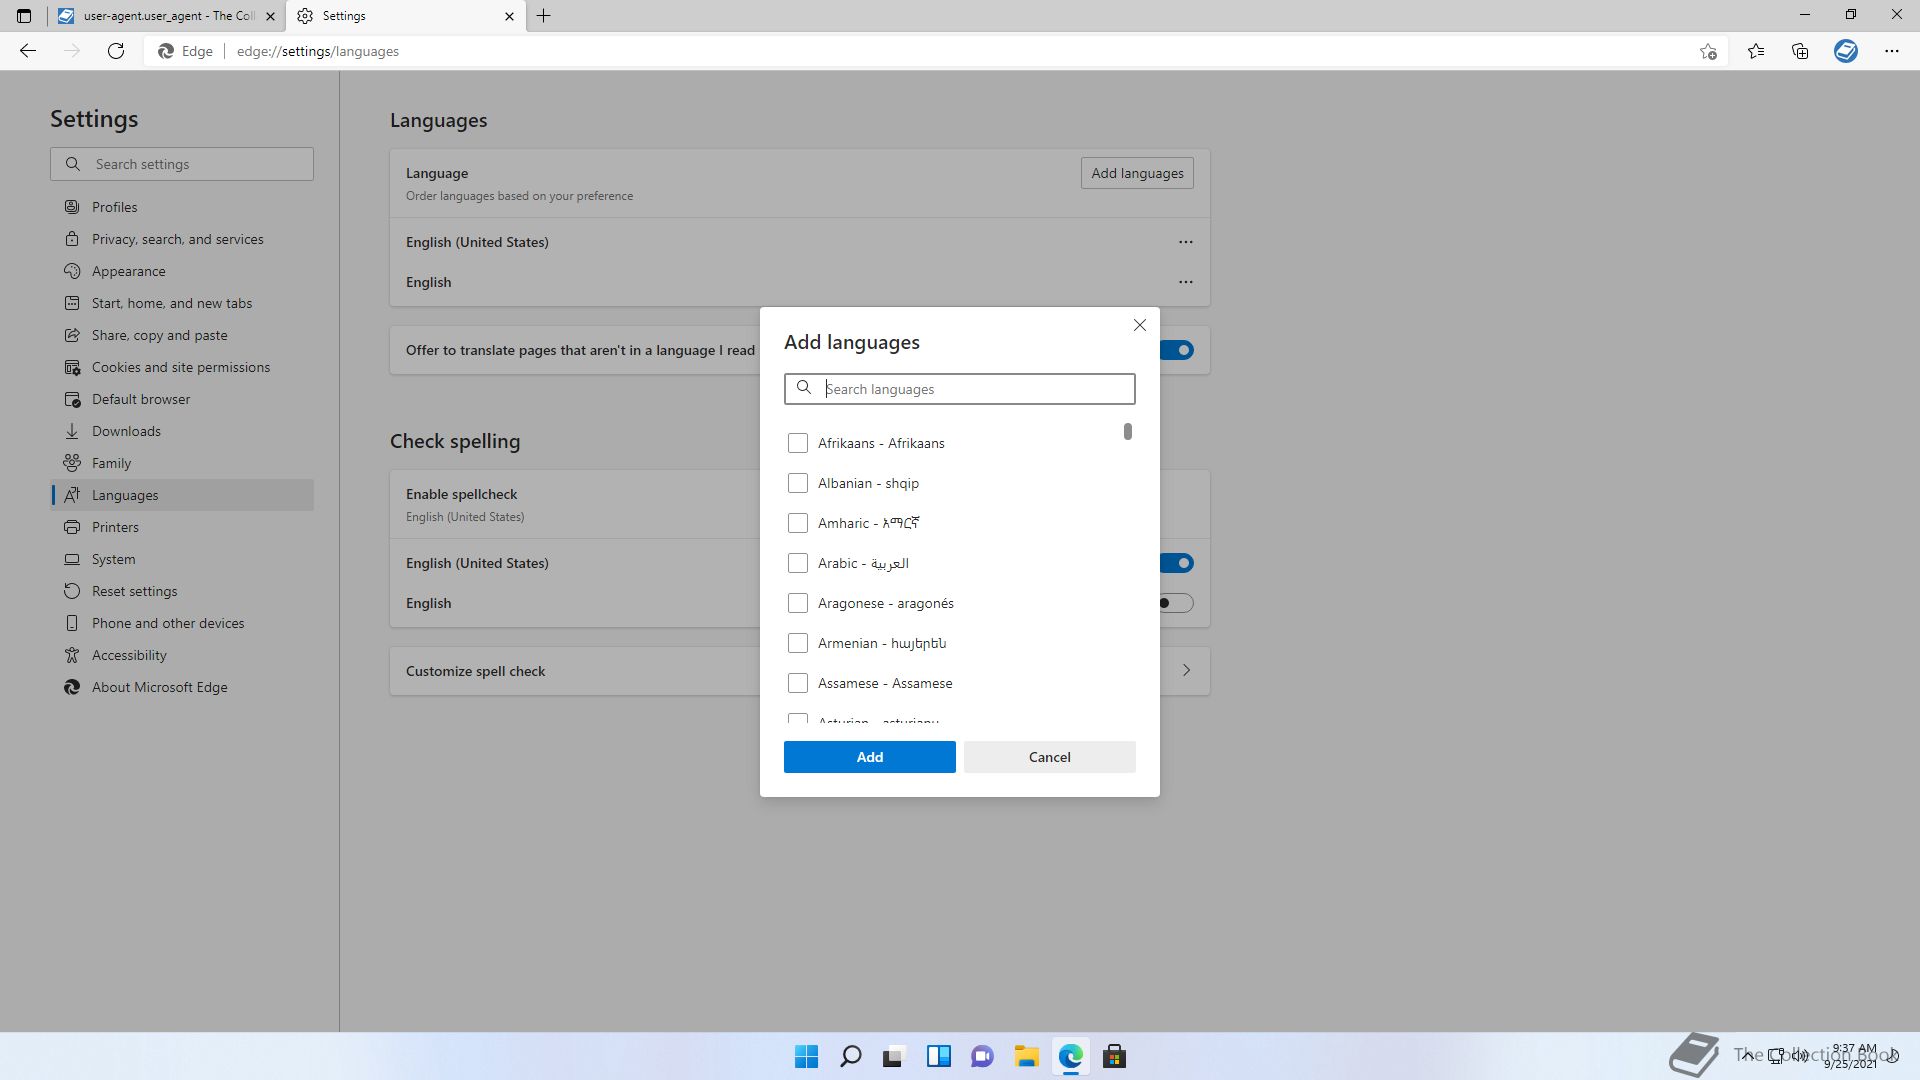This screenshot has height=1080, width=1920.
Task: Check the Afrikaans language box
Action: click(x=797, y=443)
